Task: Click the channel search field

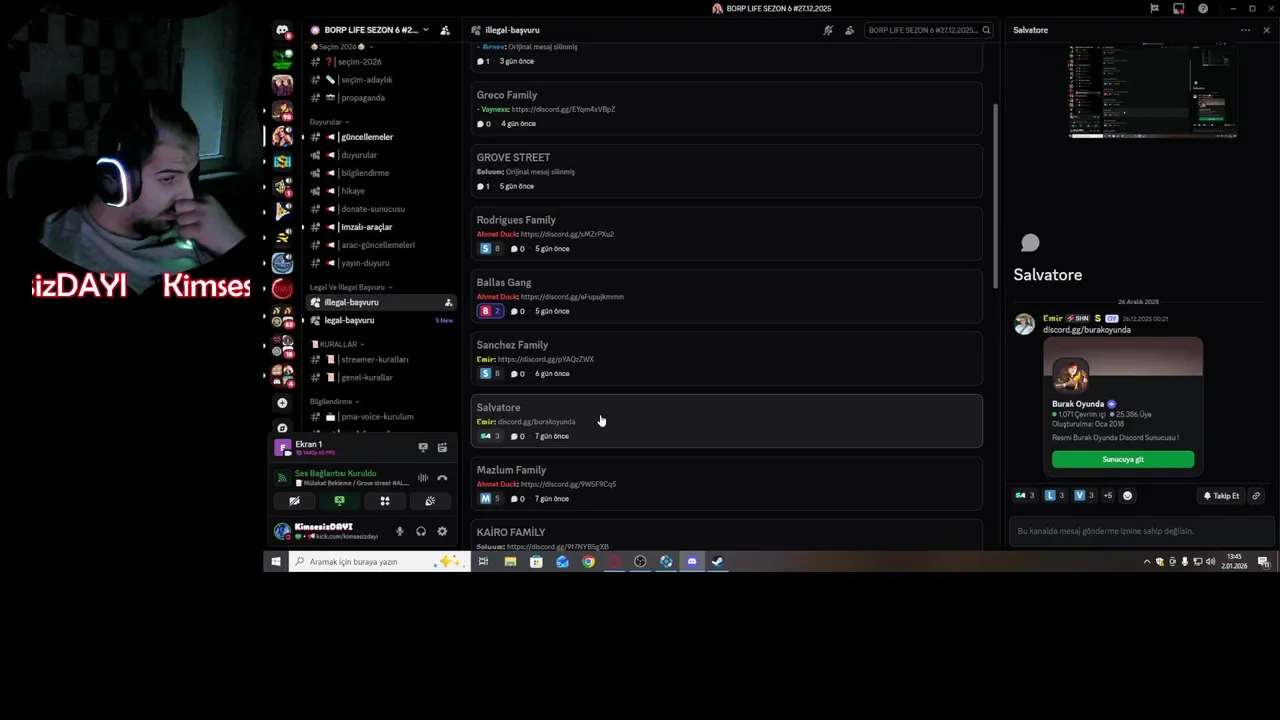Action: pos(929,30)
